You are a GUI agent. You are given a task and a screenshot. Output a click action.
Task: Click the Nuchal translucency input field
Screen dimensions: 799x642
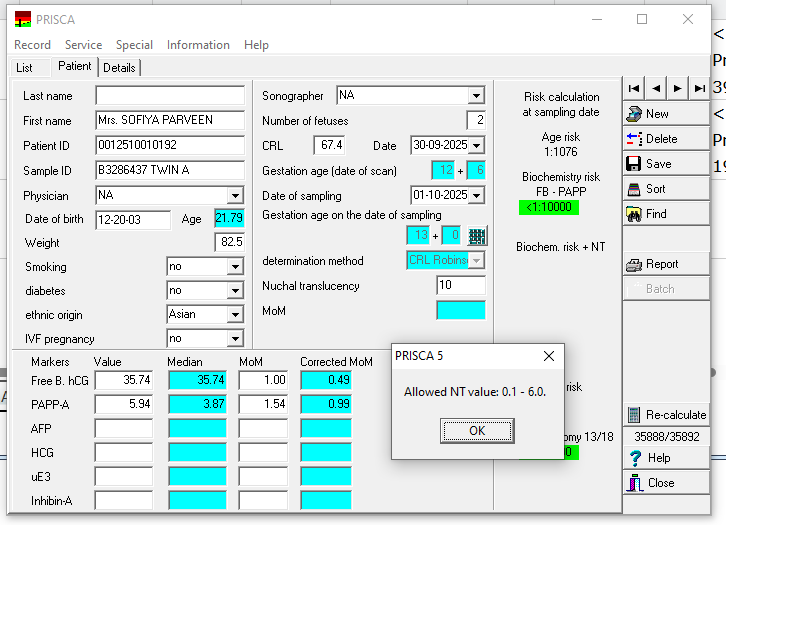tap(460, 286)
